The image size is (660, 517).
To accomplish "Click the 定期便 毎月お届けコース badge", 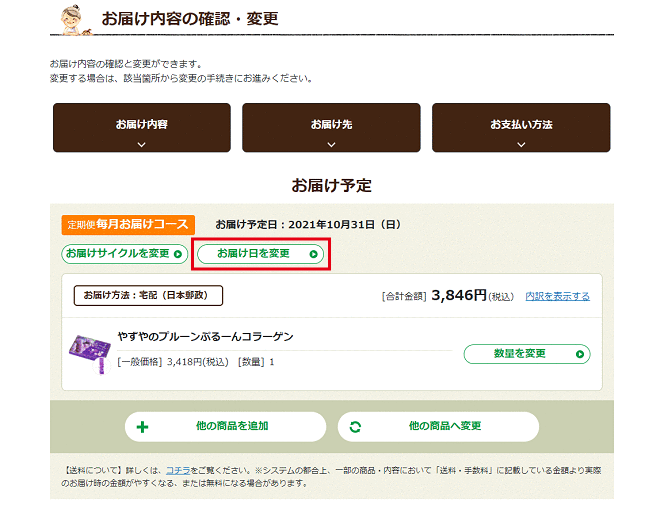I will (x=128, y=224).
